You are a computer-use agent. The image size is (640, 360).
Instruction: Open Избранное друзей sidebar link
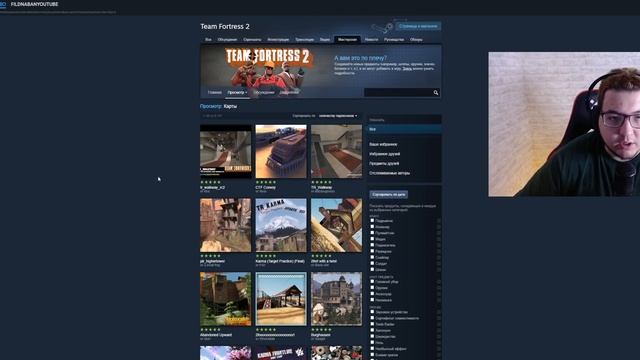tap(384, 154)
